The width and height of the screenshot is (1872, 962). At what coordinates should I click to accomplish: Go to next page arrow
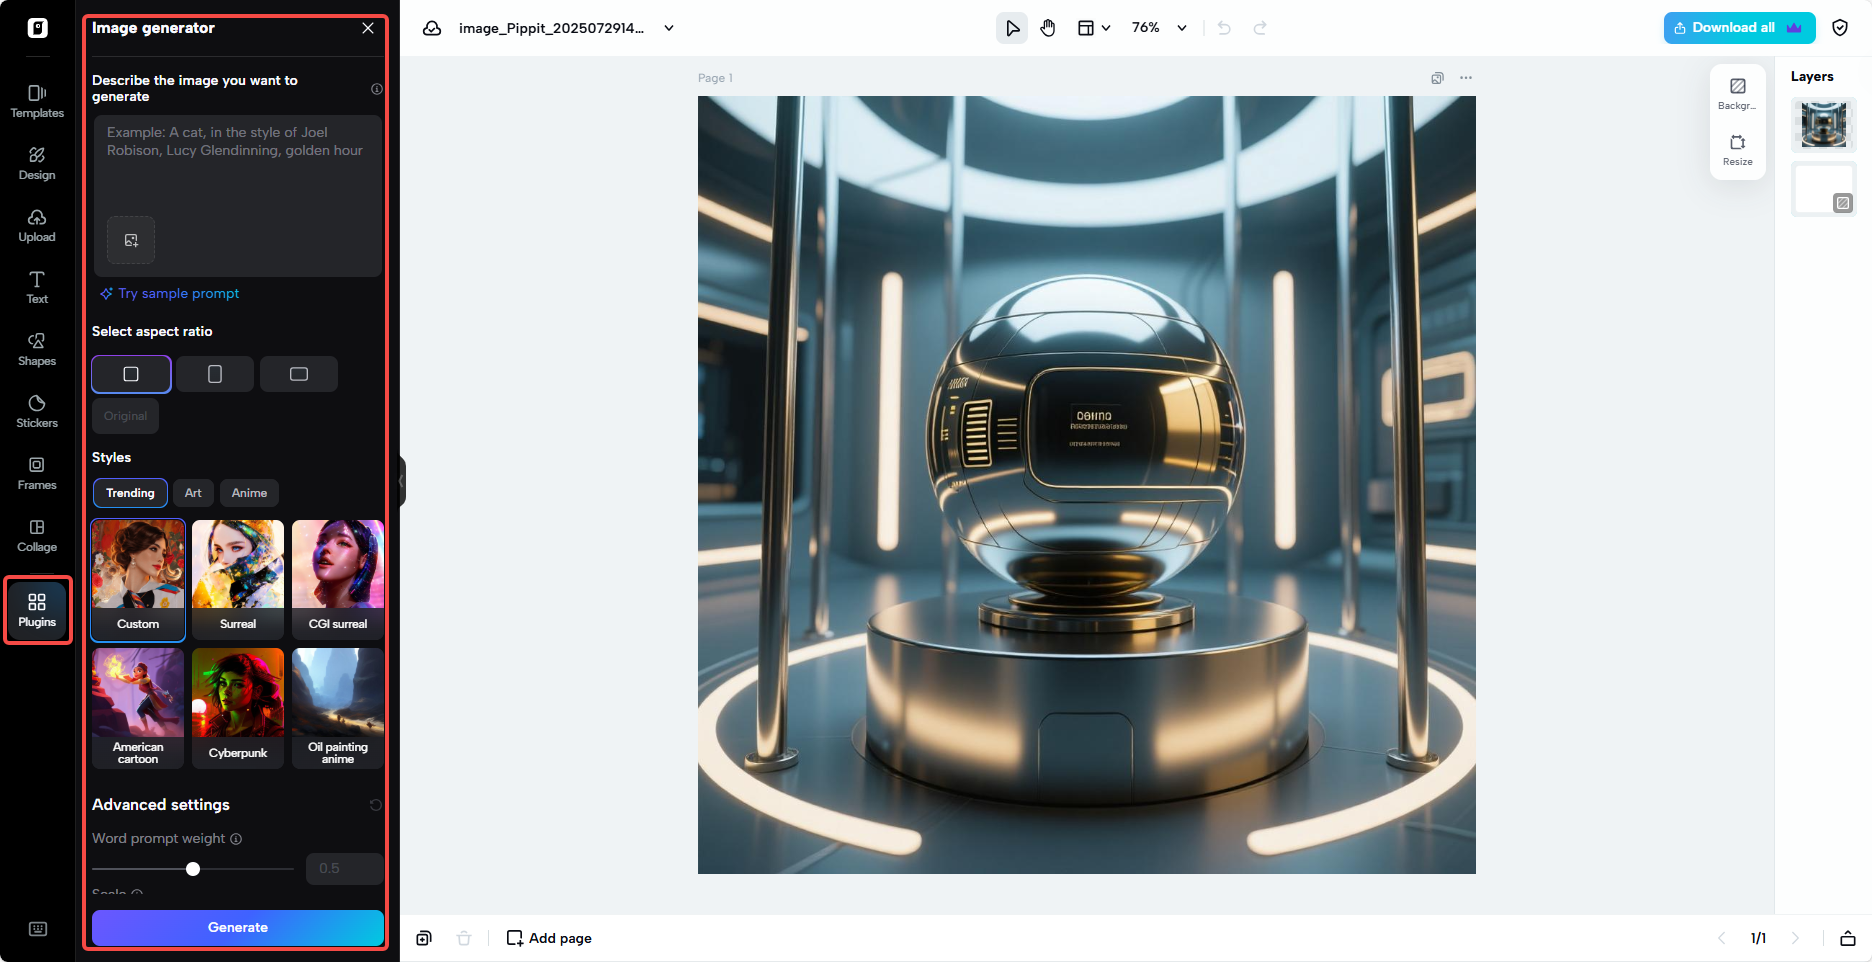click(1795, 938)
